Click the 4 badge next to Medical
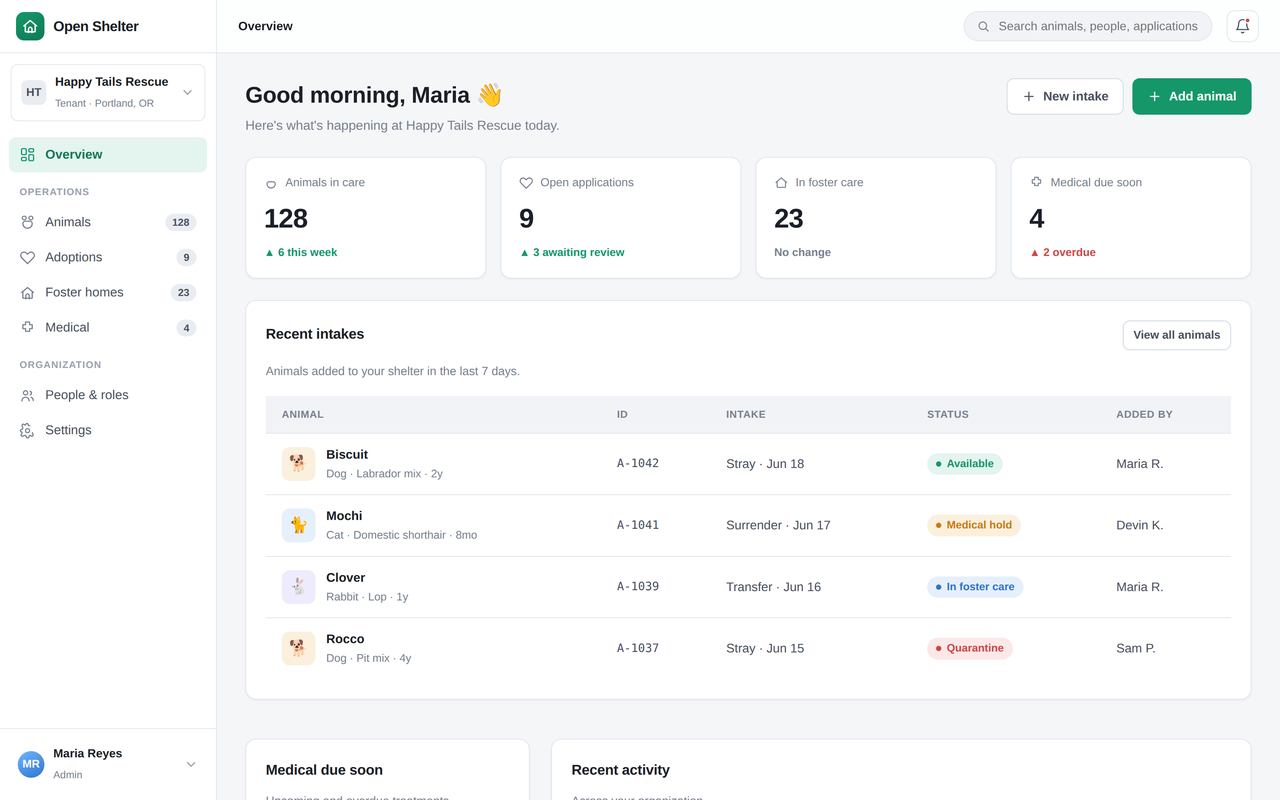Image resolution: width=1280 pixels, height=800 pixels. click(186, 328)
